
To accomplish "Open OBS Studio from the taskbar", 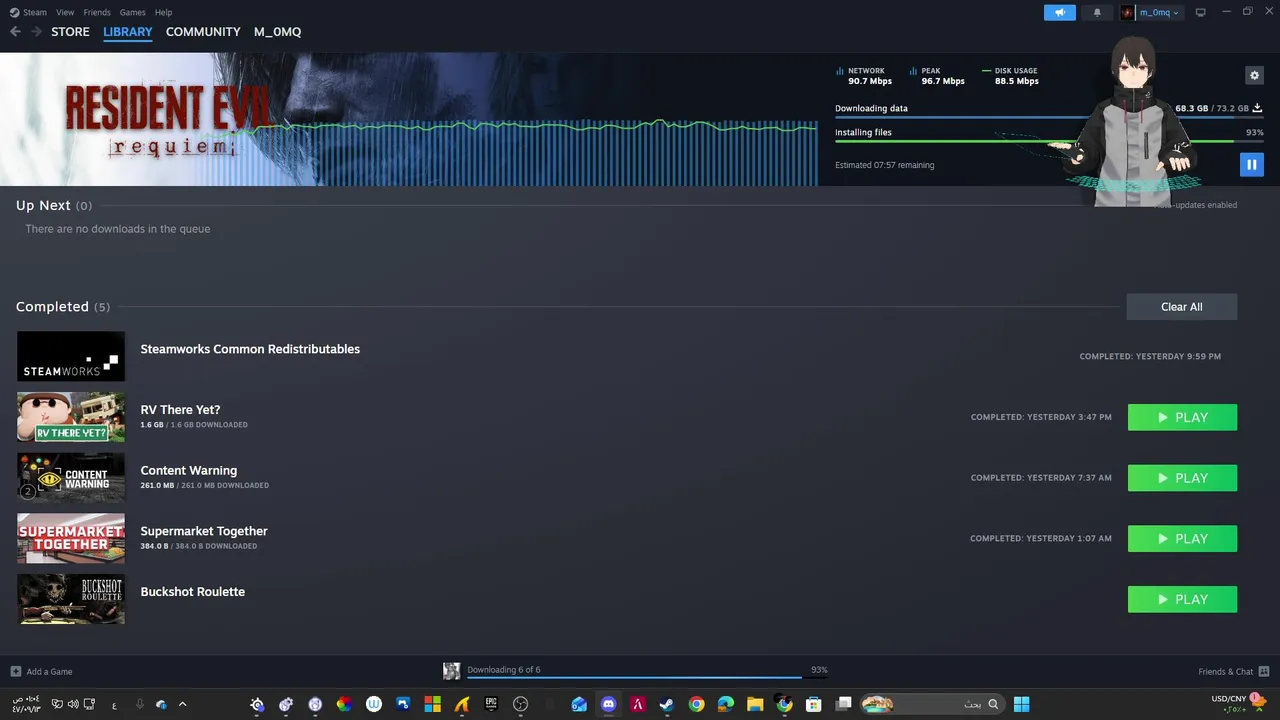I will [x=520, y=704].
